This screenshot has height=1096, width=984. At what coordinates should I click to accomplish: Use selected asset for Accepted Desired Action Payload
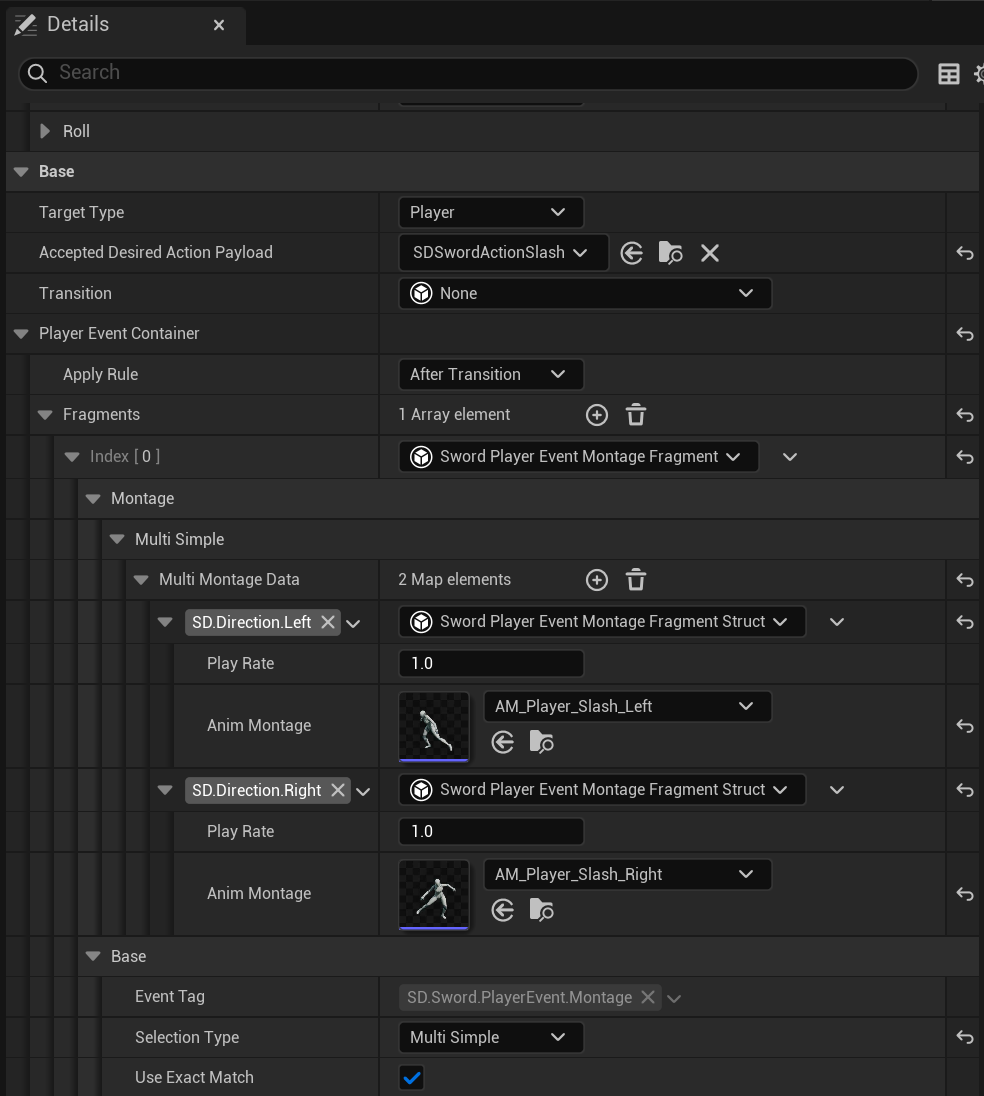[x=632, y=253]
